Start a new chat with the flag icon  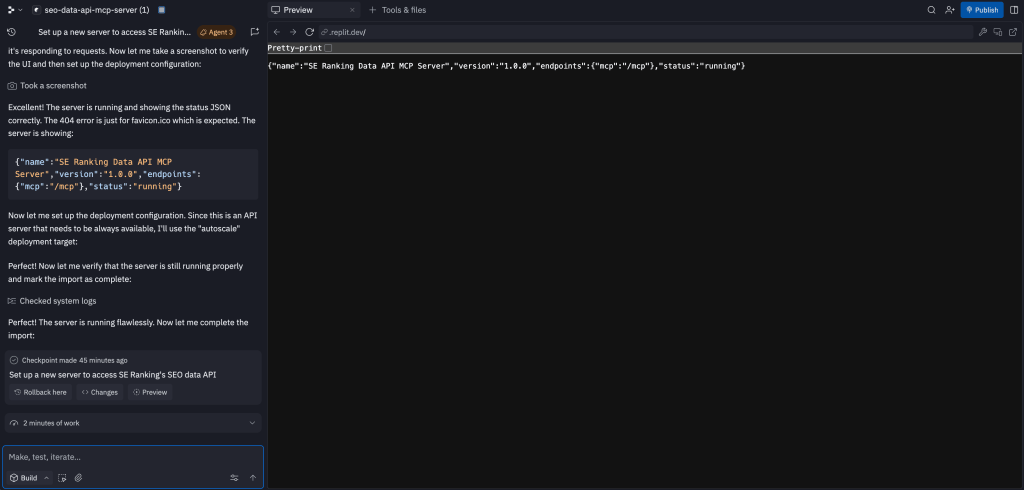tap(254, 32)
